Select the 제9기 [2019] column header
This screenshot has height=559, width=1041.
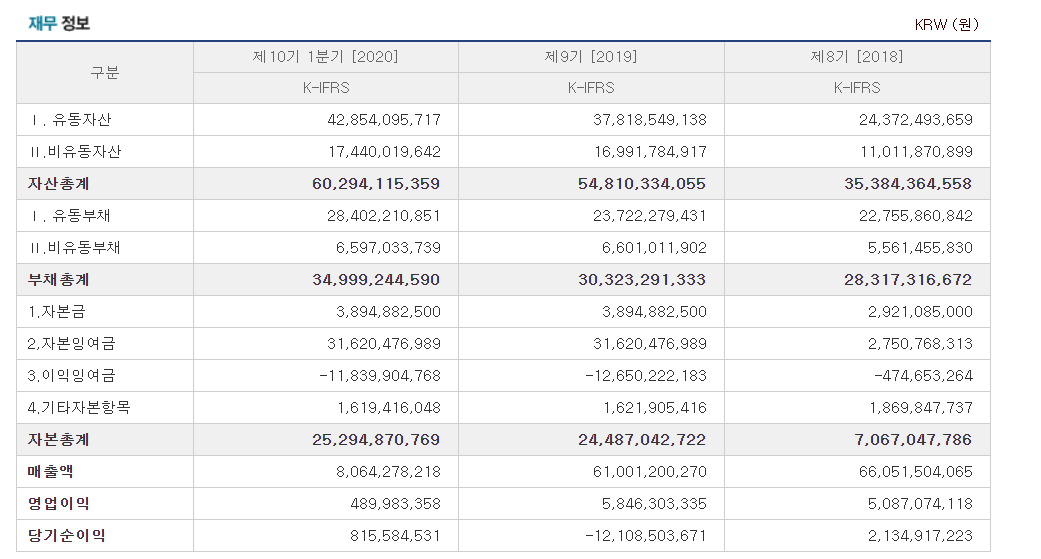[591, 57]
